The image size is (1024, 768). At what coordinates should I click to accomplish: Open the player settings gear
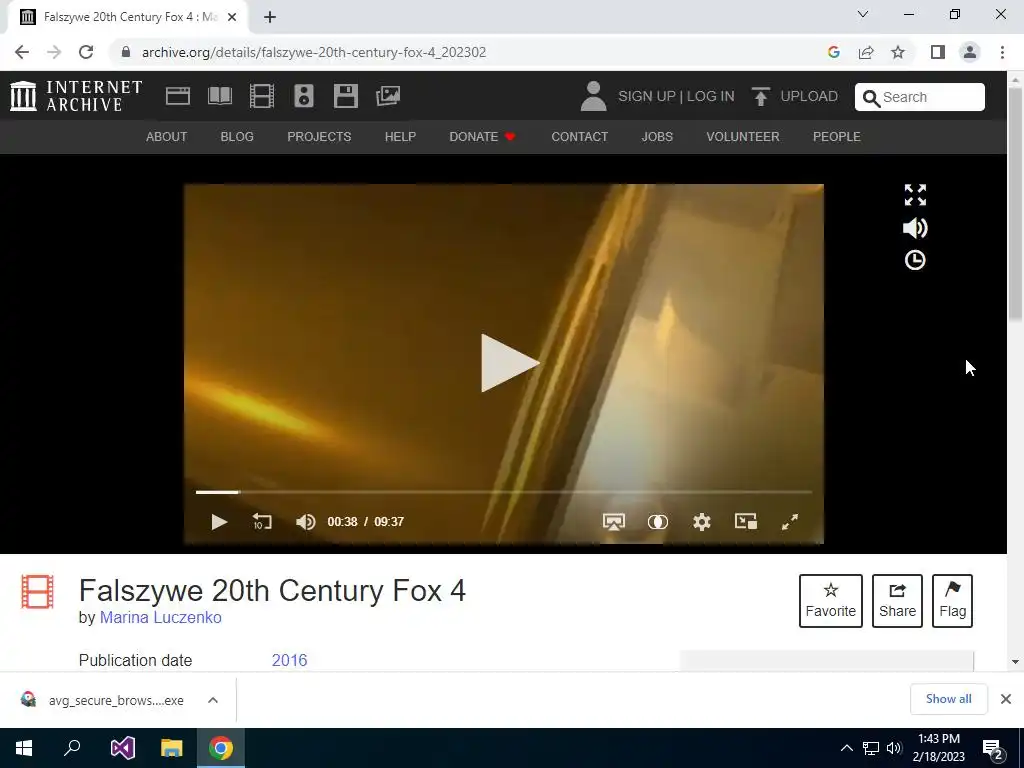tap(701, 522)
